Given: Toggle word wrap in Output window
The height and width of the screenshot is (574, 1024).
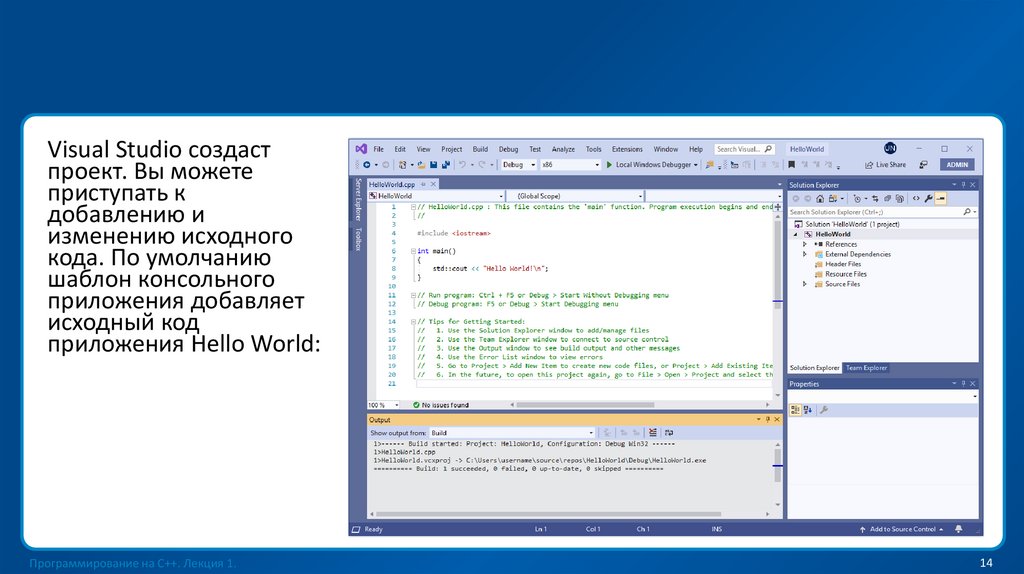Looking at the screenshot, I should [668, 433].
